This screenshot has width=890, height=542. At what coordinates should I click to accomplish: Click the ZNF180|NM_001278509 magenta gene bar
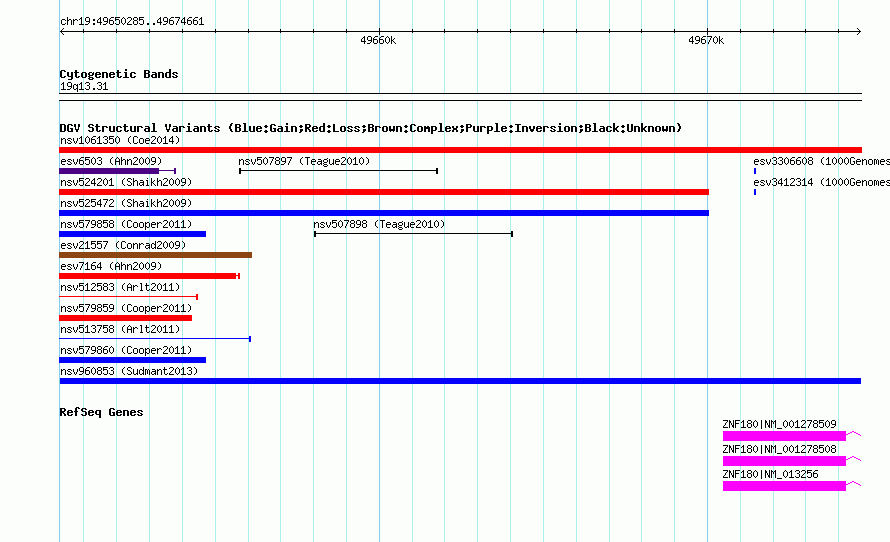784,436
